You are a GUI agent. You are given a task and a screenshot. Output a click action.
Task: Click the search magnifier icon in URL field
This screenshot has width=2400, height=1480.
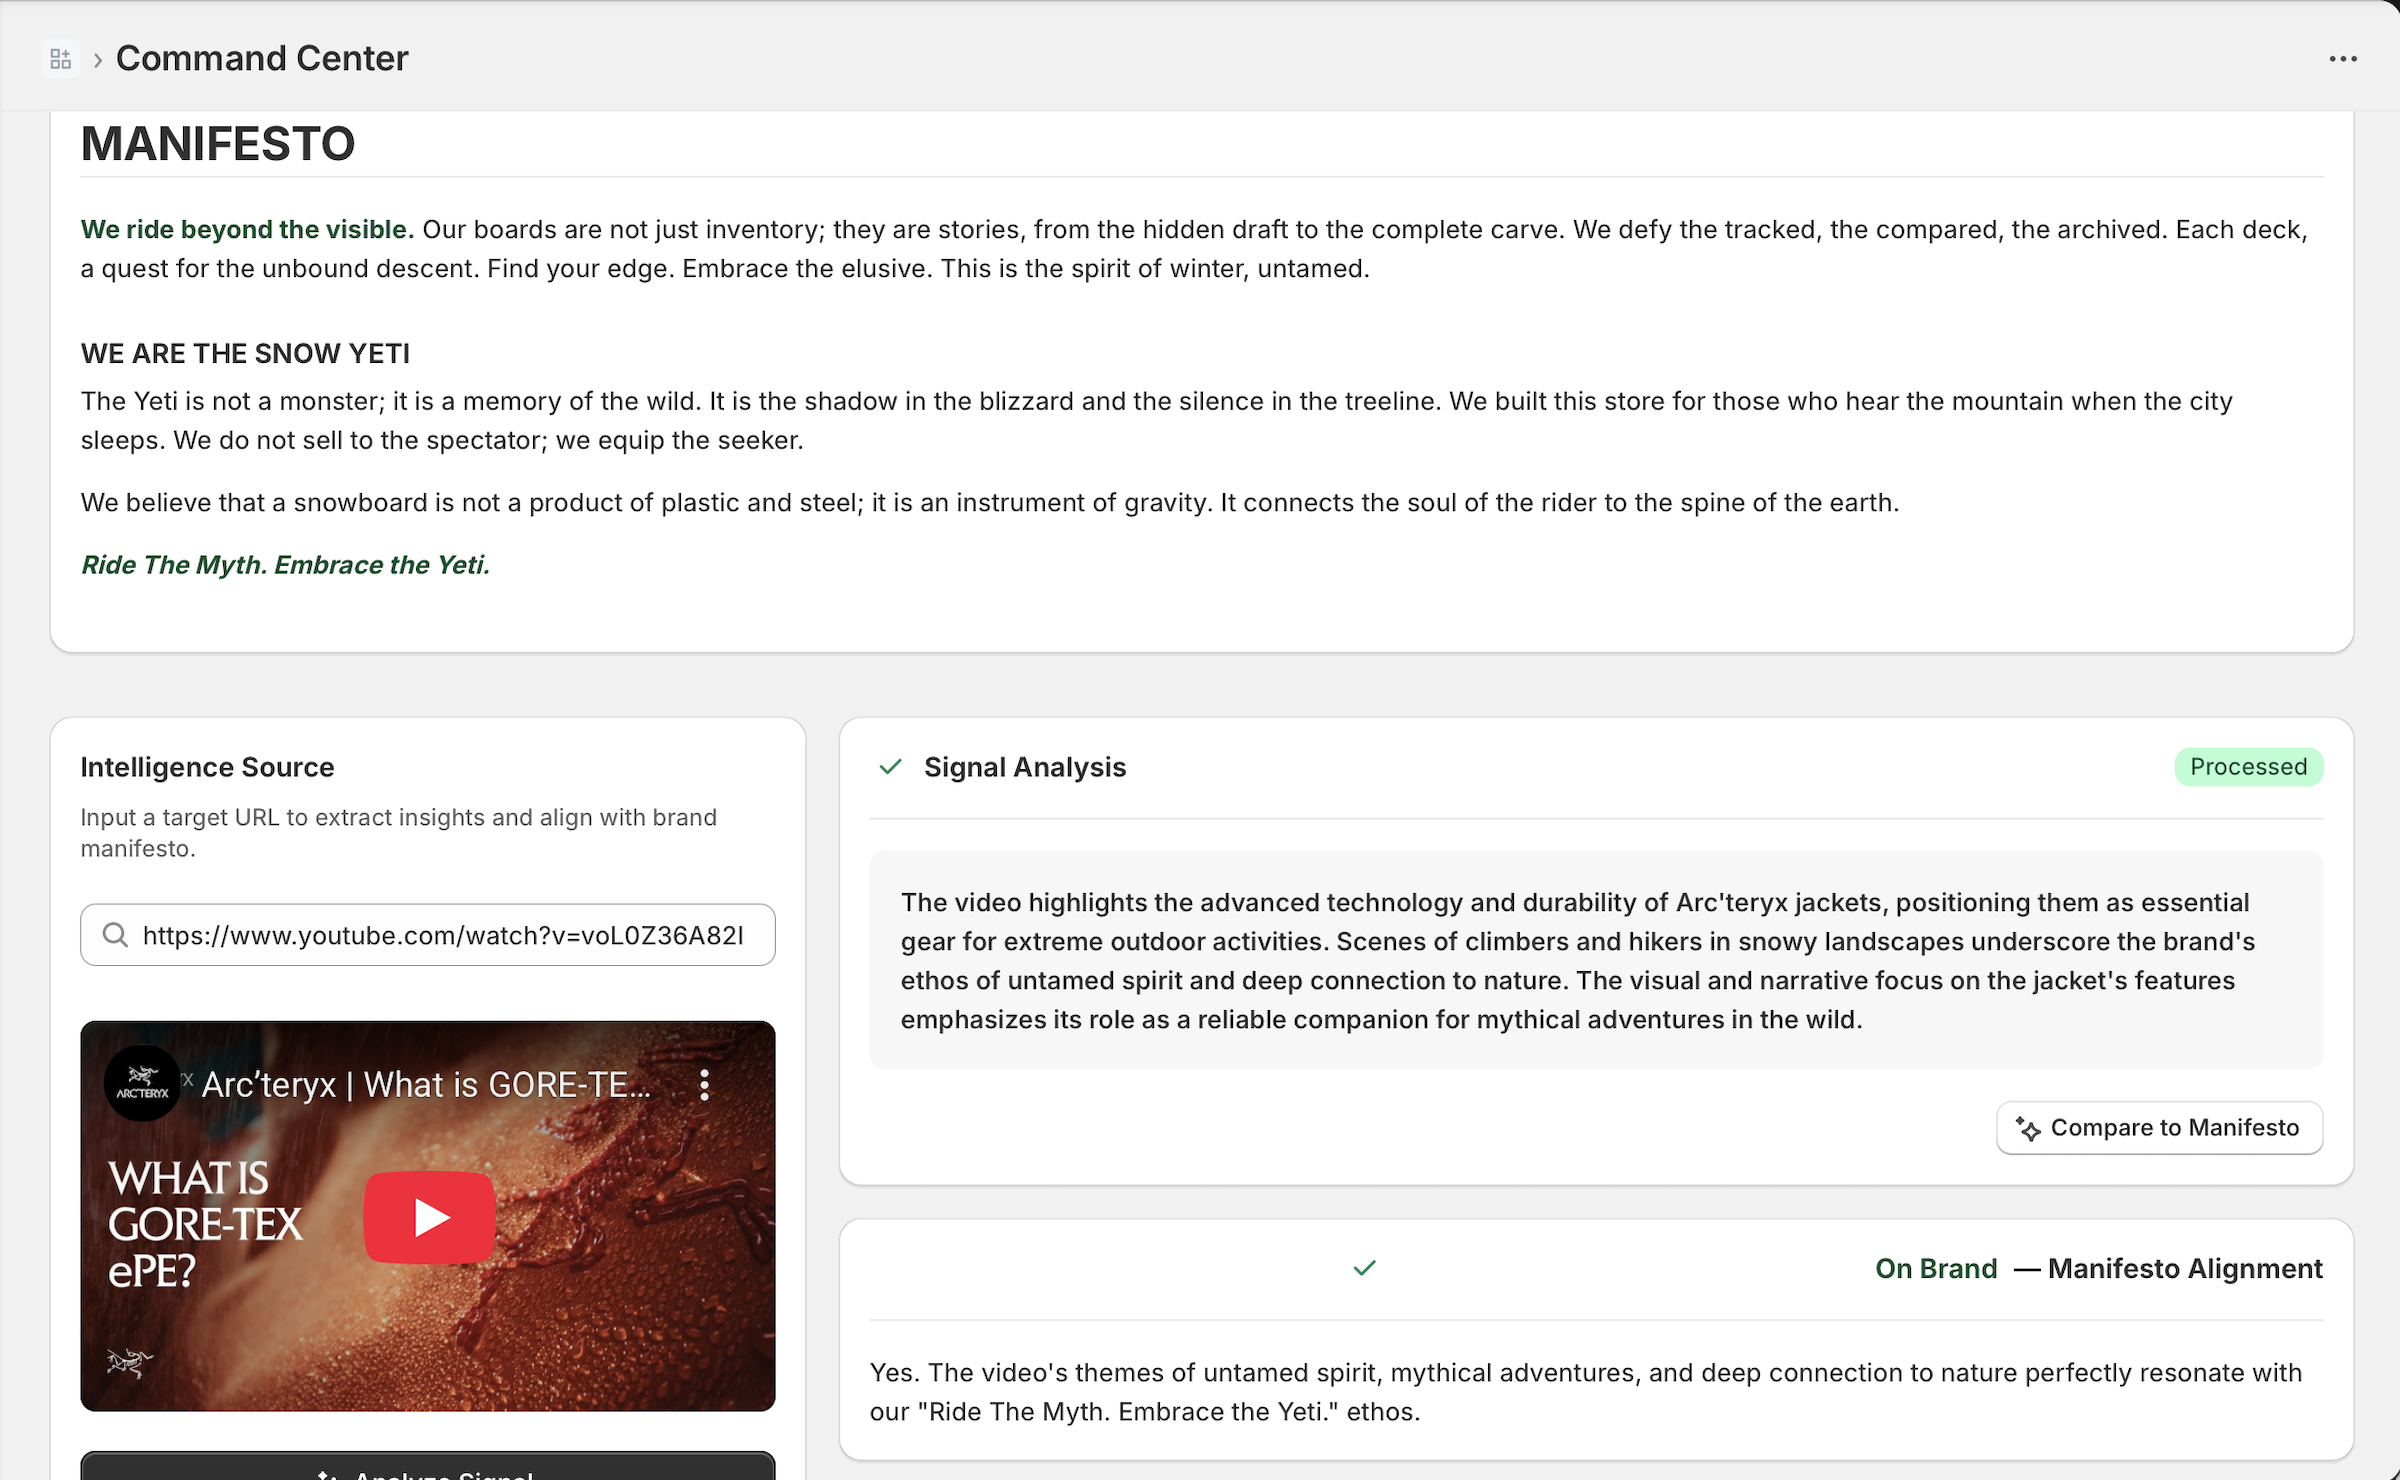[116, 935]
